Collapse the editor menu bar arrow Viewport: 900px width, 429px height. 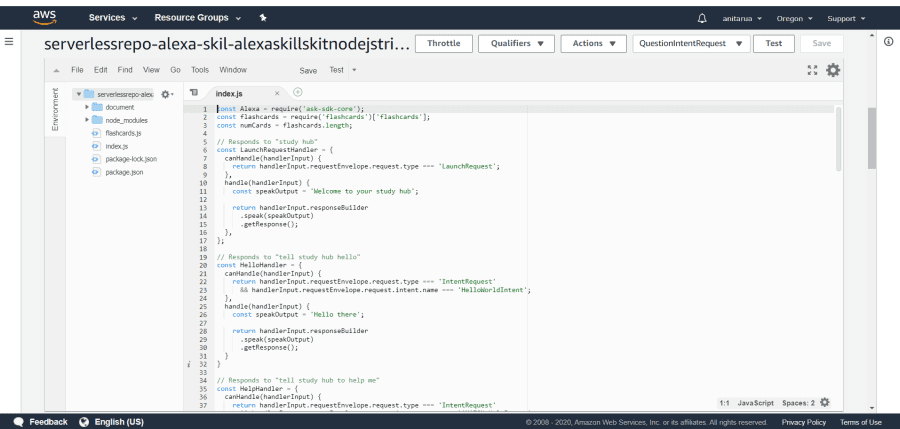tap(56, 71)
